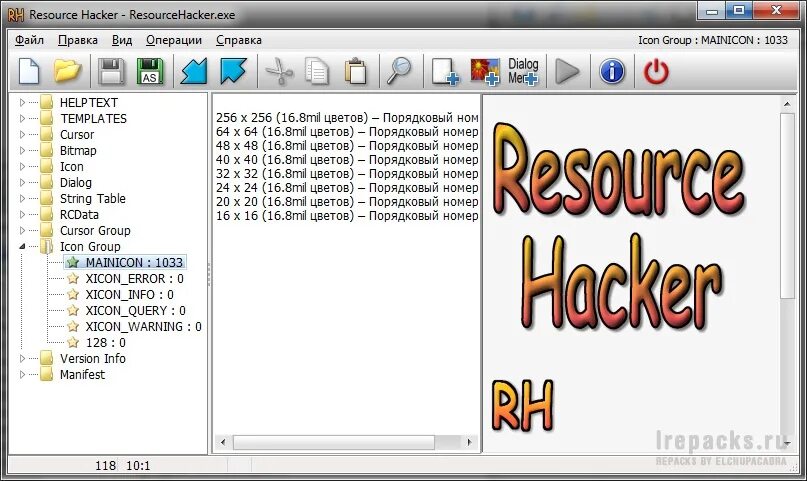This screenshot has width=807, height=481.
Task: Click the large Resource Hacker preview image
Action: (619, 226)
